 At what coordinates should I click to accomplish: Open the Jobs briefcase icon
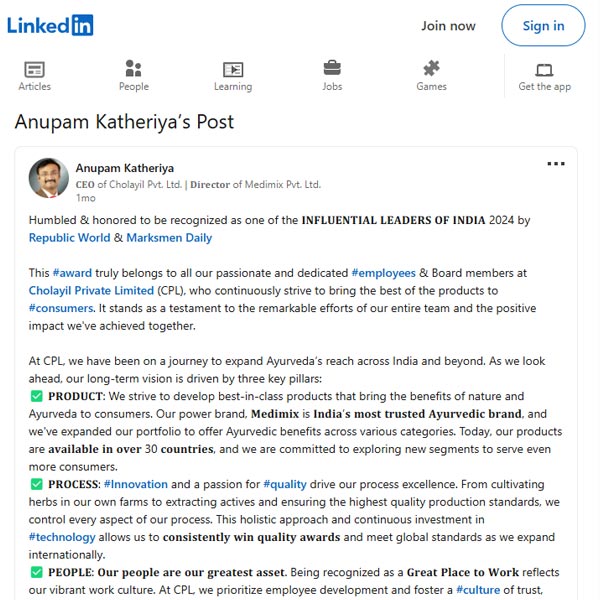pos(332,68)
